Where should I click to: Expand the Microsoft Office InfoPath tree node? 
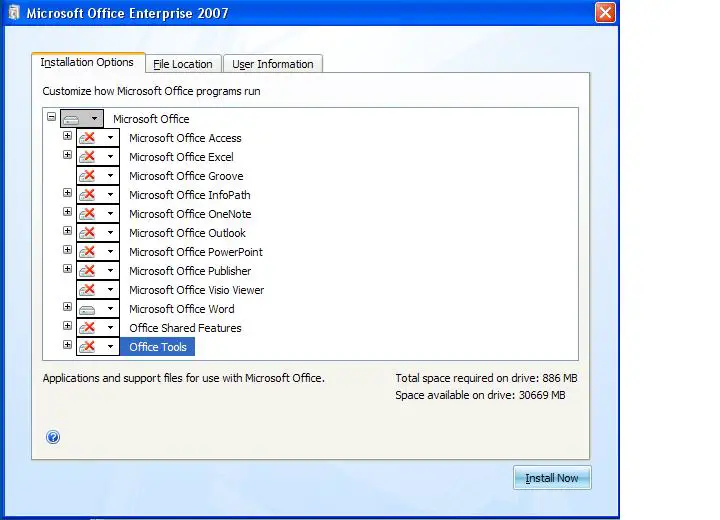coord(68,192)
